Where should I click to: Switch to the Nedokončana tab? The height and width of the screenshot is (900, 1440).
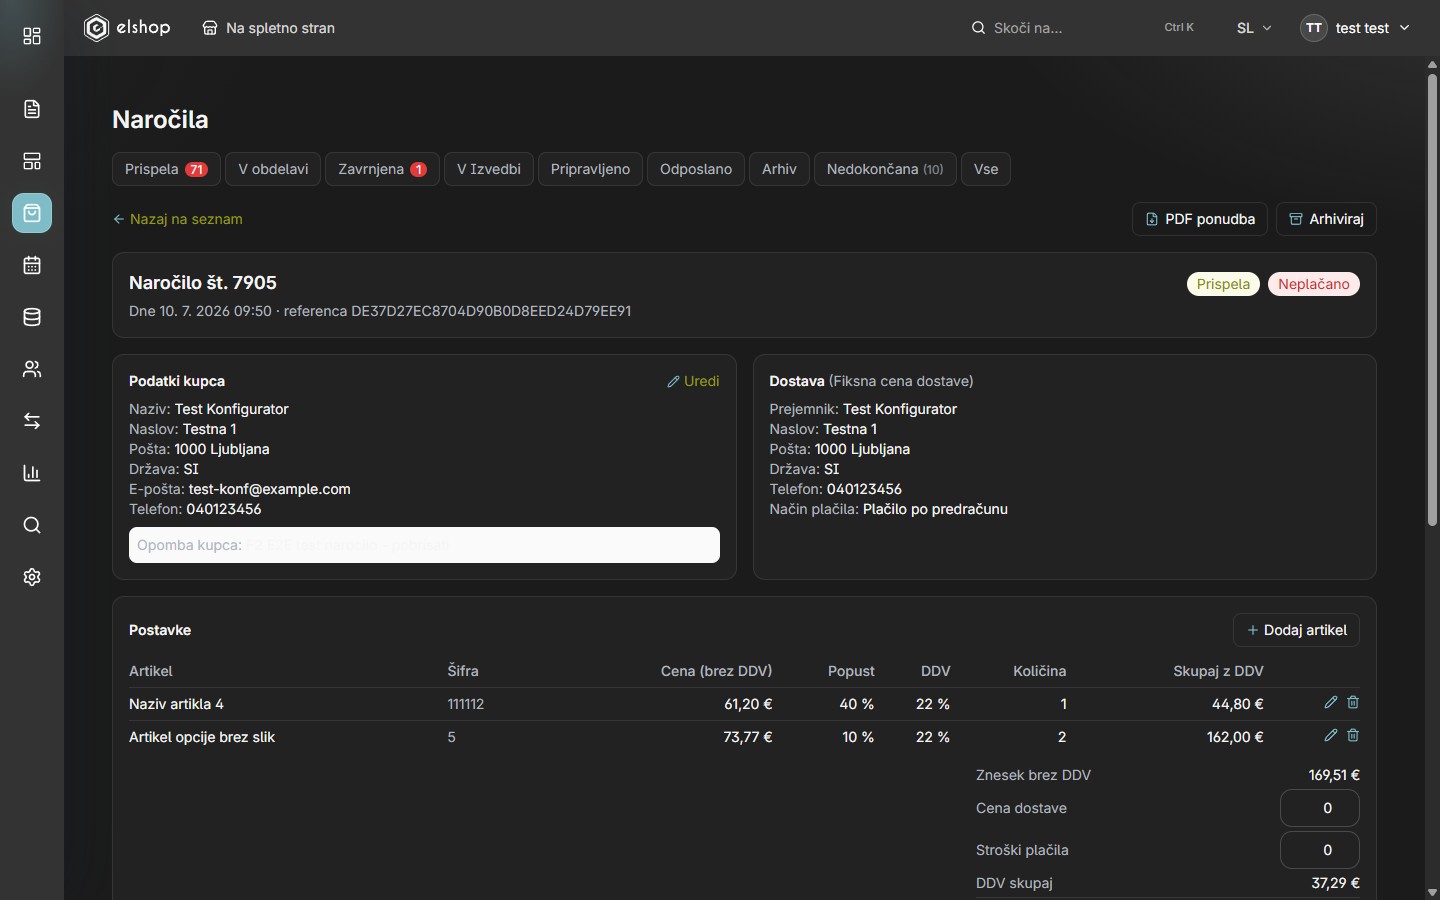click(x=885, y=169)
